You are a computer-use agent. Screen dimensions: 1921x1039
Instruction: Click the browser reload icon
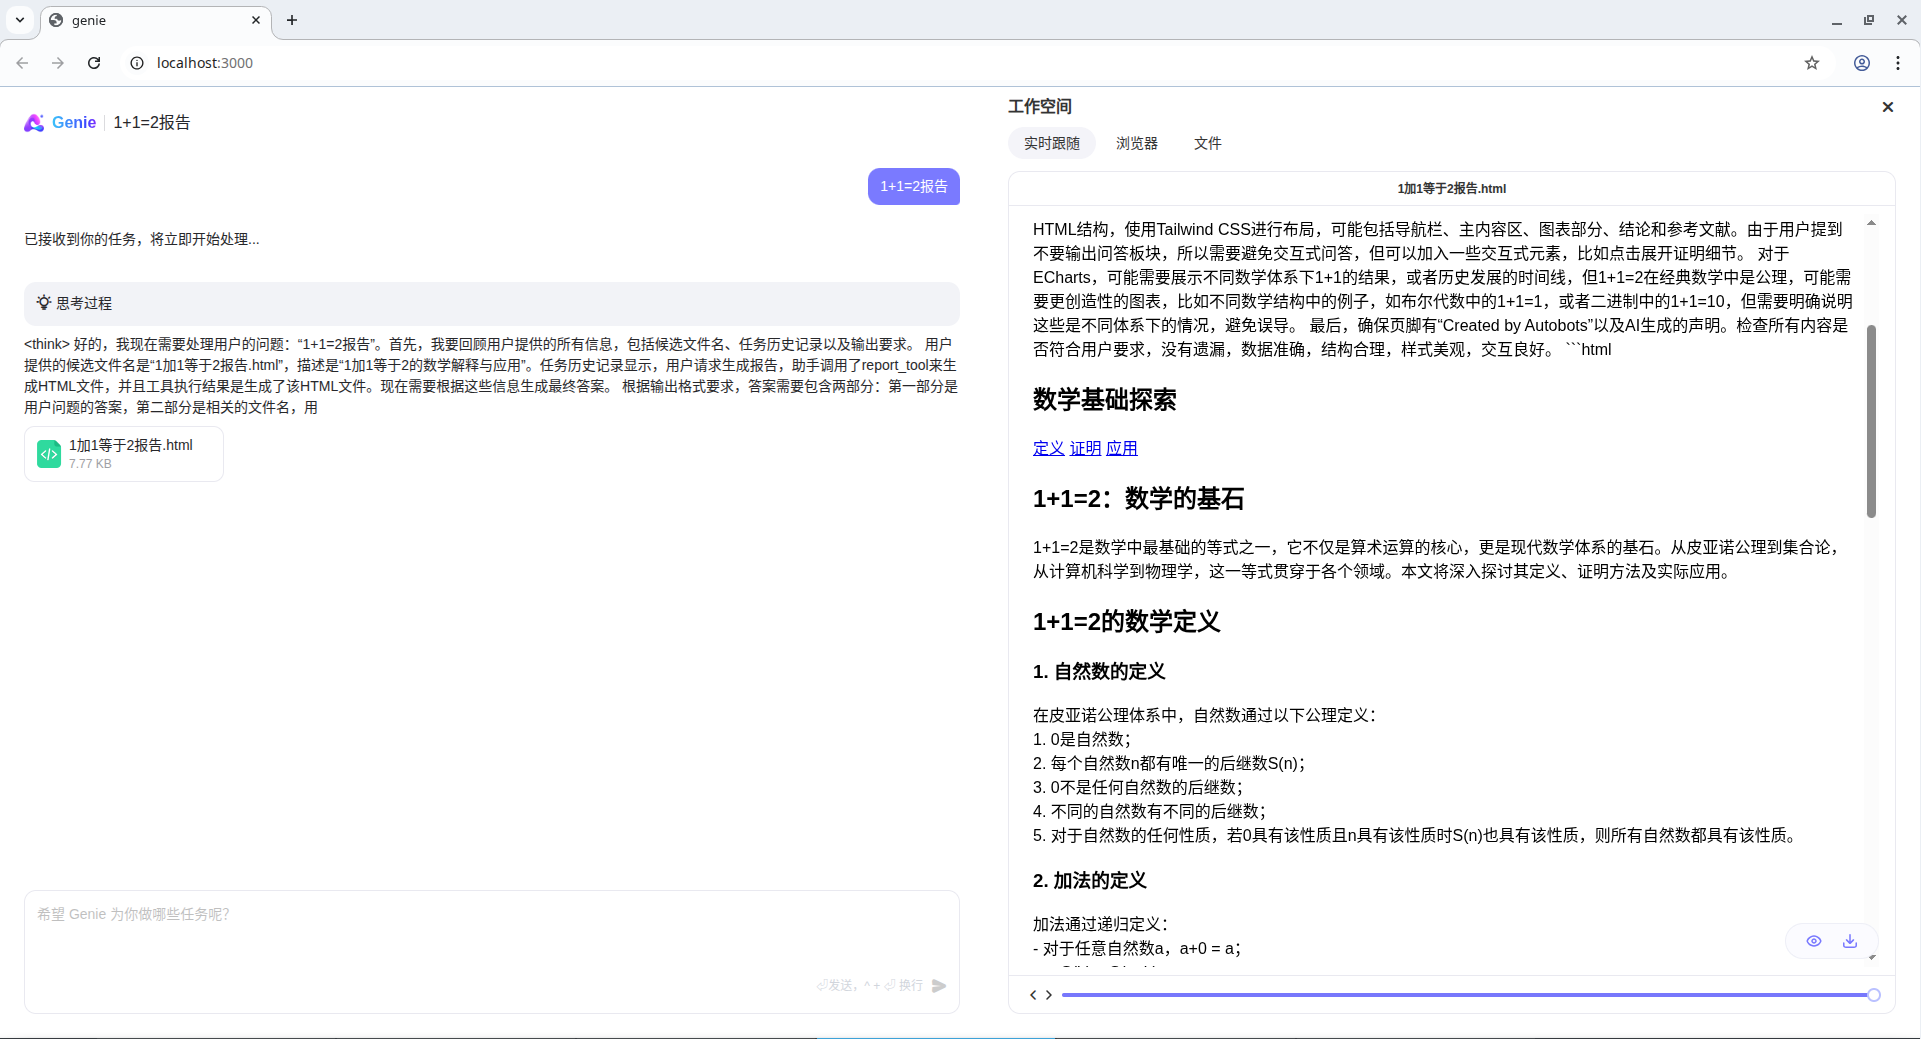tap(93, 62)
